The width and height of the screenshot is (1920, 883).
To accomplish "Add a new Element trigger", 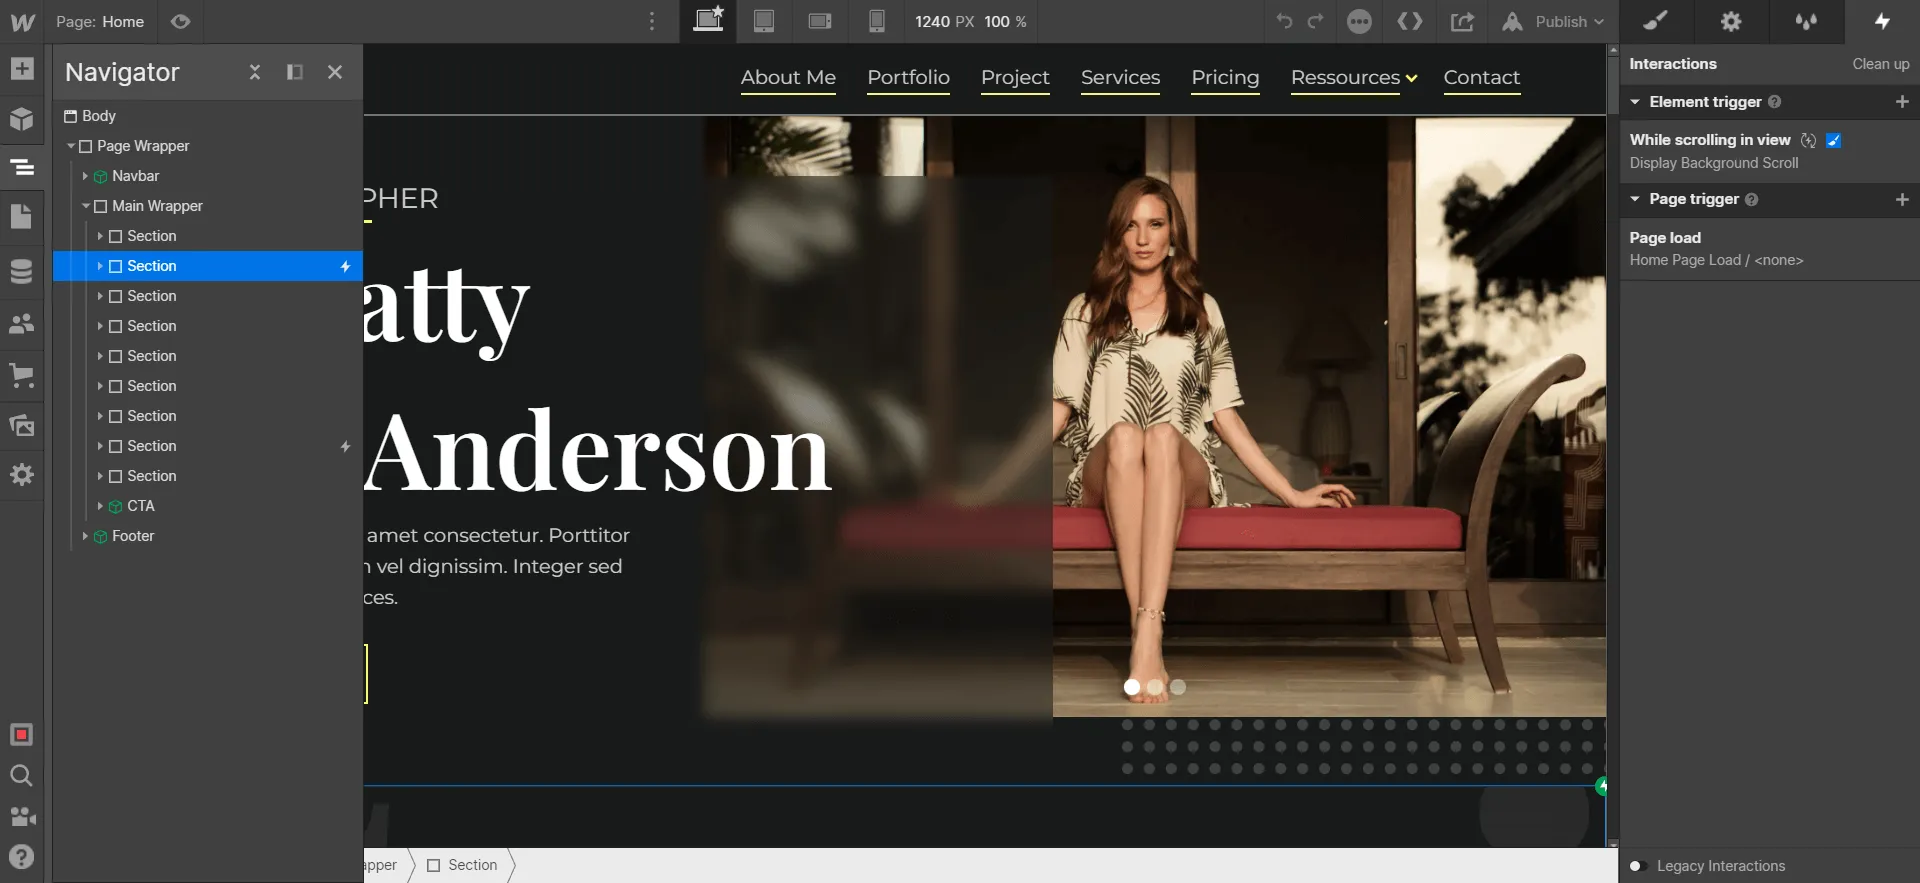I will pos(1902,102).
